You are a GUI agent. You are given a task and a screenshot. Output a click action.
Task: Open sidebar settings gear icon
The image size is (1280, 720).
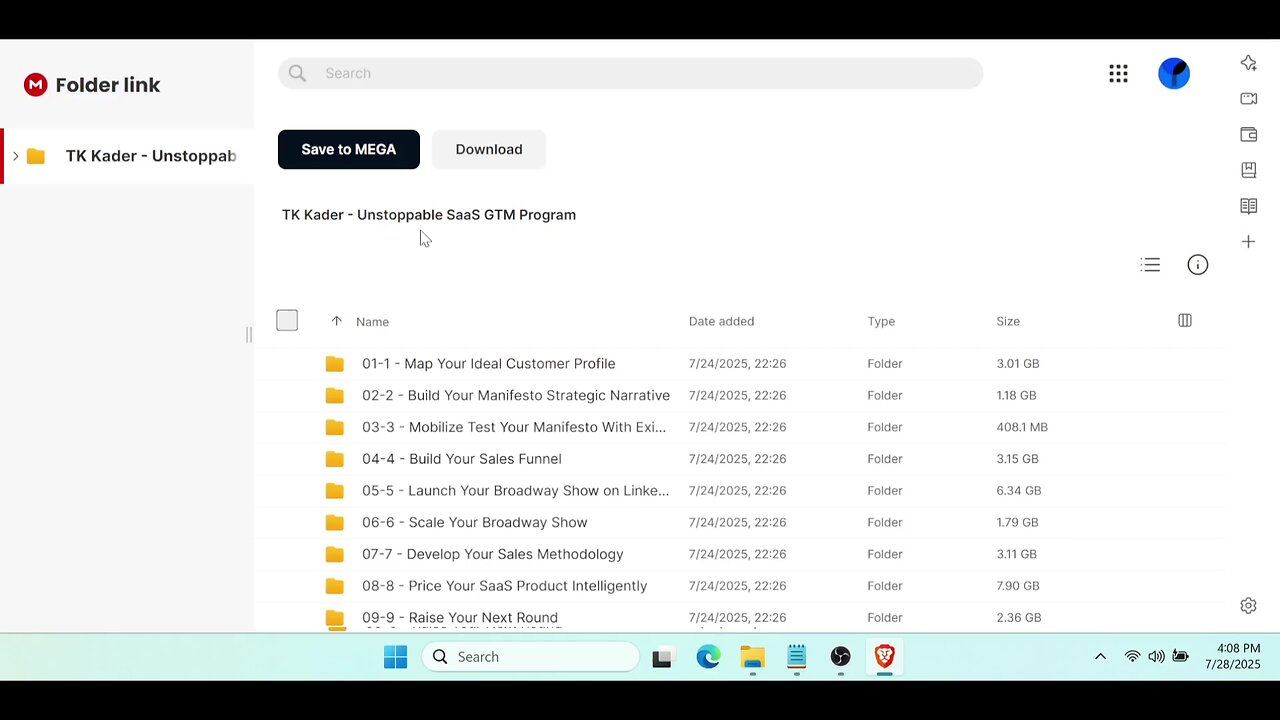pyautogui.click(x=1248, y=606)
